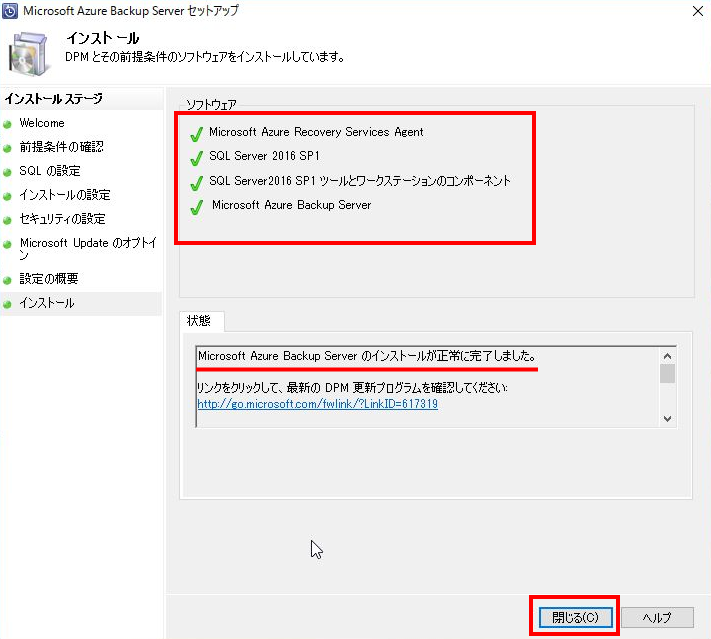The height and width of the screenshot is (639, 711).
Task: Click the green dot beside 前提条件の確認
Action: [x=7, y=148]
